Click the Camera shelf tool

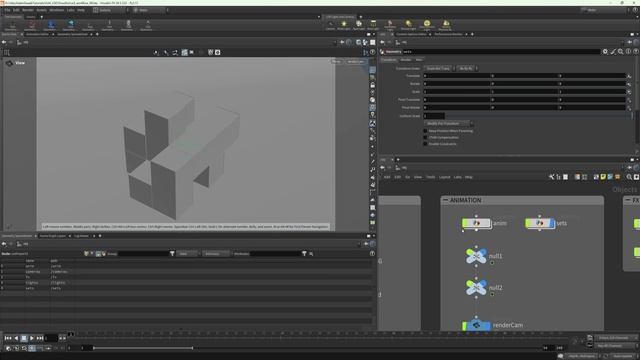330,25
